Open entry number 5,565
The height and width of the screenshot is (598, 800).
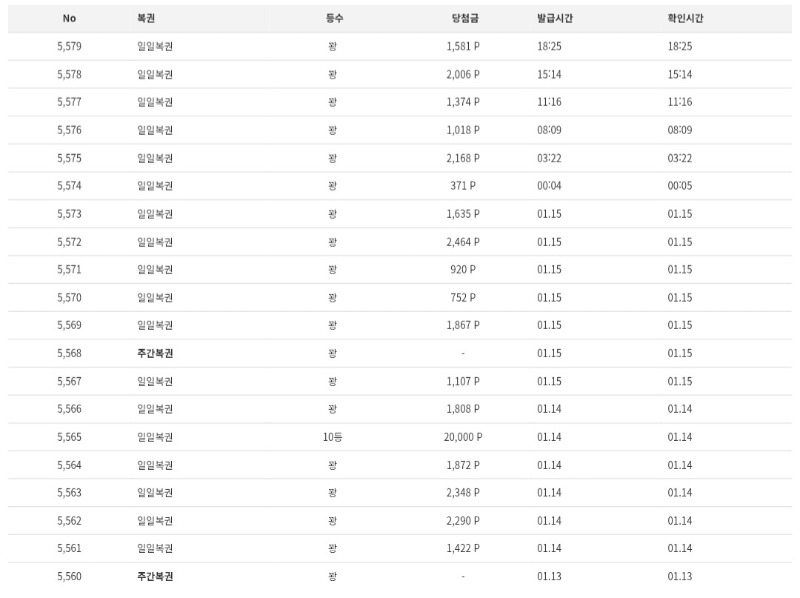[x=69, y=437]
